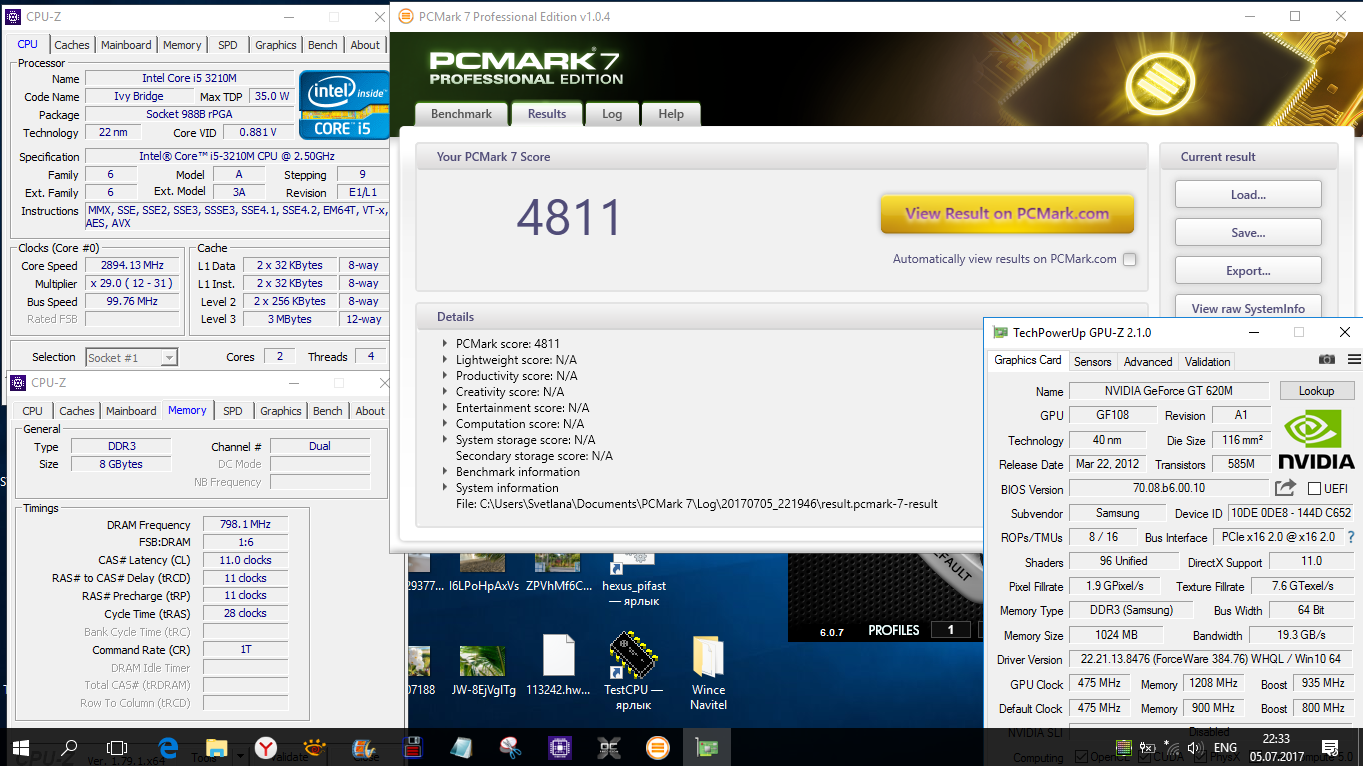Expand Computation score details
1363x766 pixels.
(x=445, y=423)
